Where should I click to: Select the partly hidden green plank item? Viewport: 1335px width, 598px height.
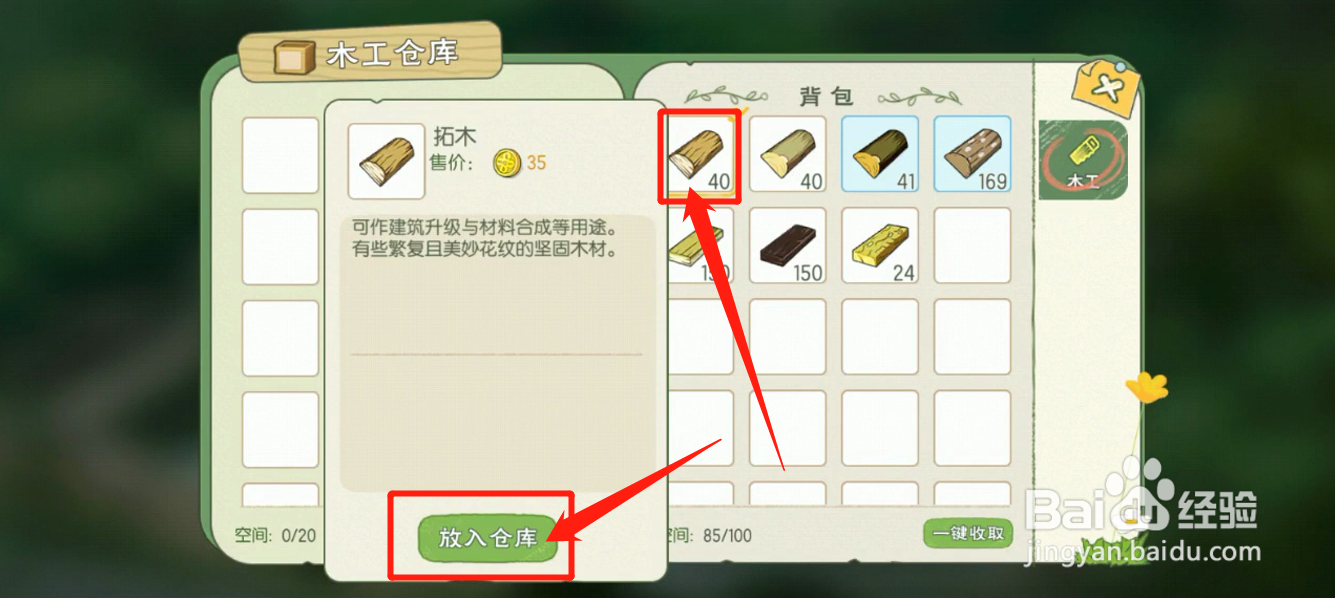point(700,246)
